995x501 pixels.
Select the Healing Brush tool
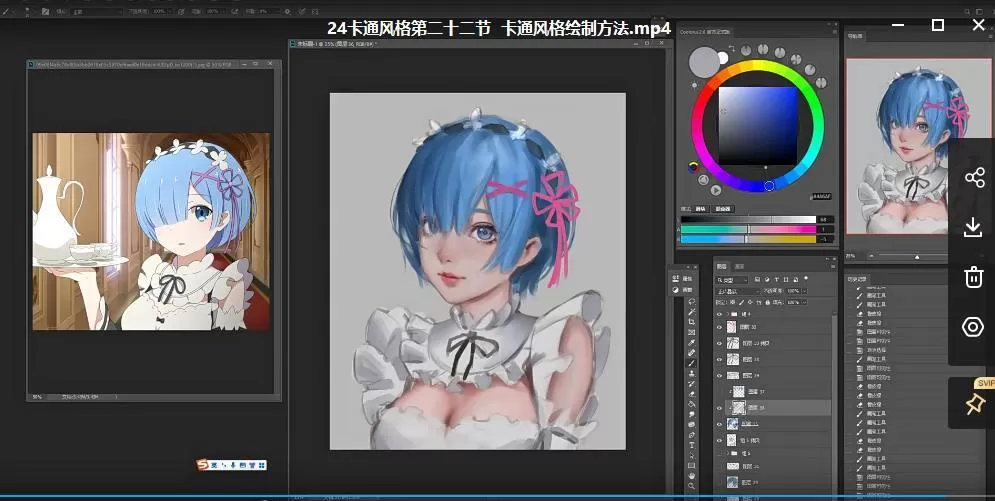point(692,353)
